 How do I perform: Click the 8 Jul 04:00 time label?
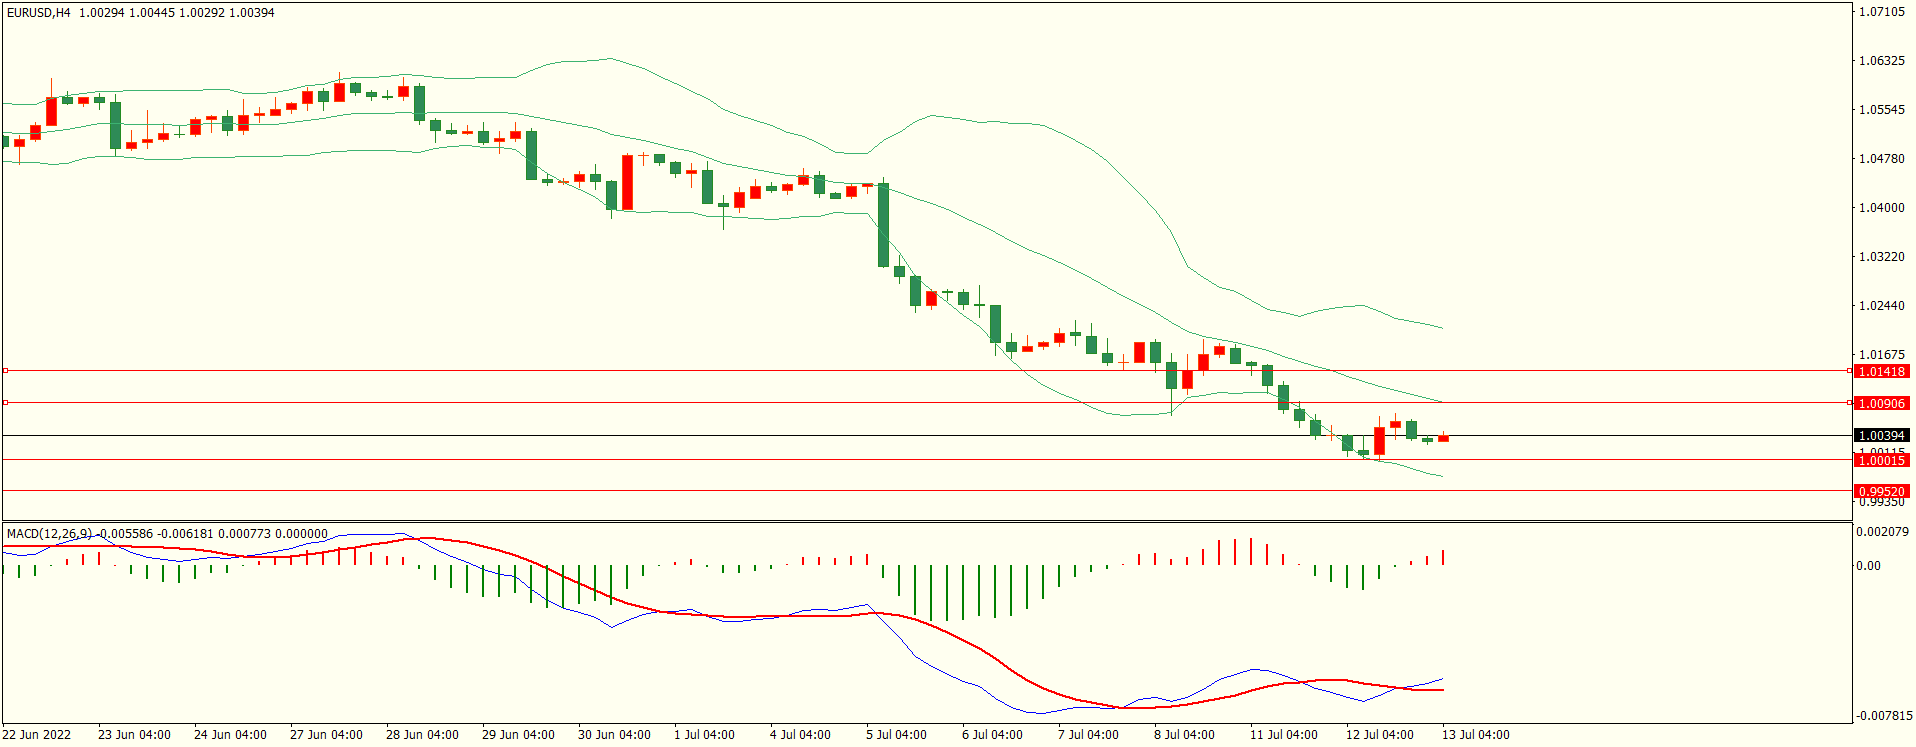(1184, 735)
